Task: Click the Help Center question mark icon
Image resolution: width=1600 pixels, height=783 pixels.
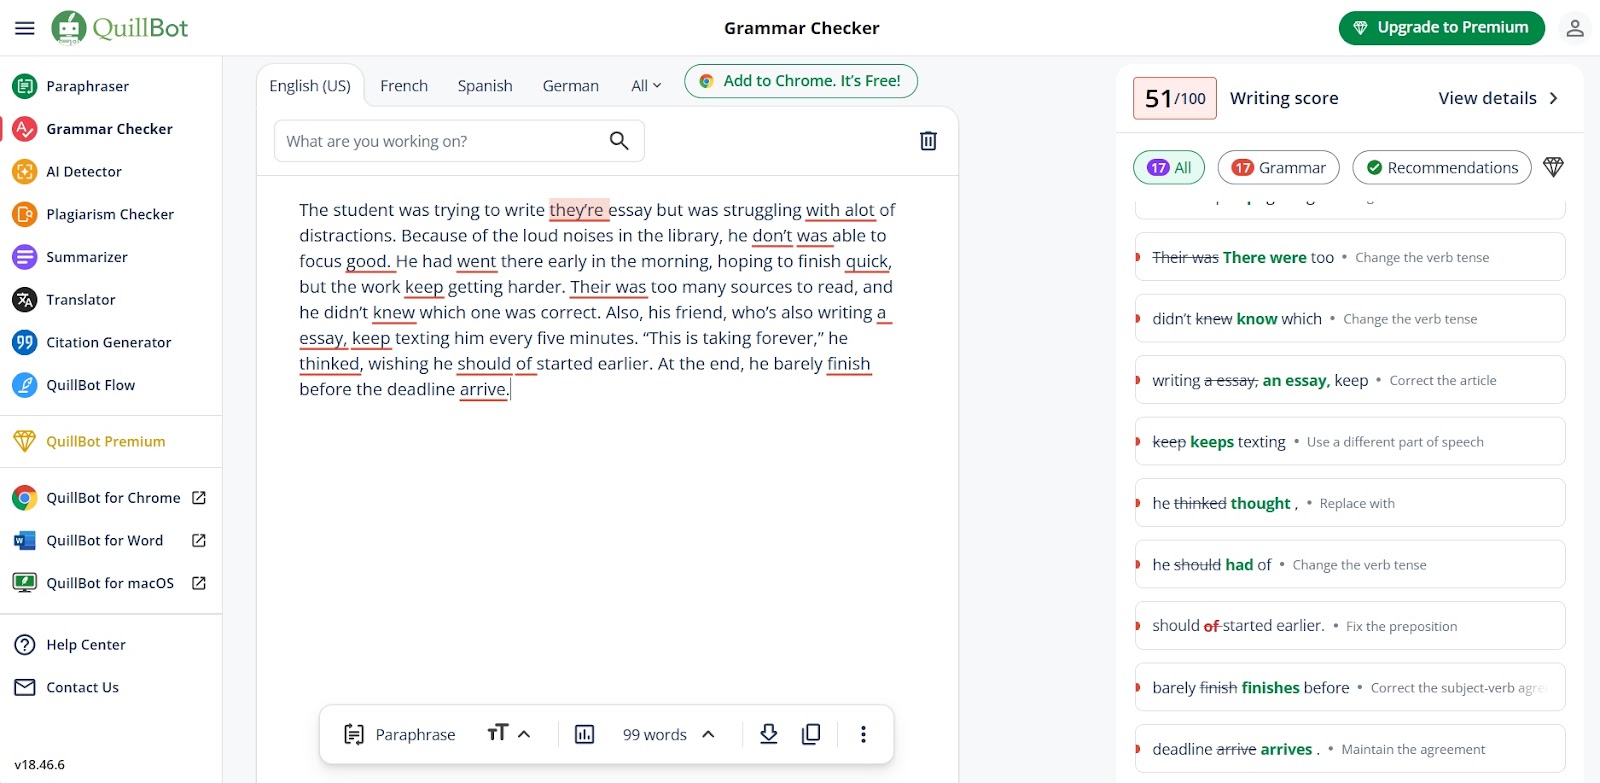Action: coord(25,645)
